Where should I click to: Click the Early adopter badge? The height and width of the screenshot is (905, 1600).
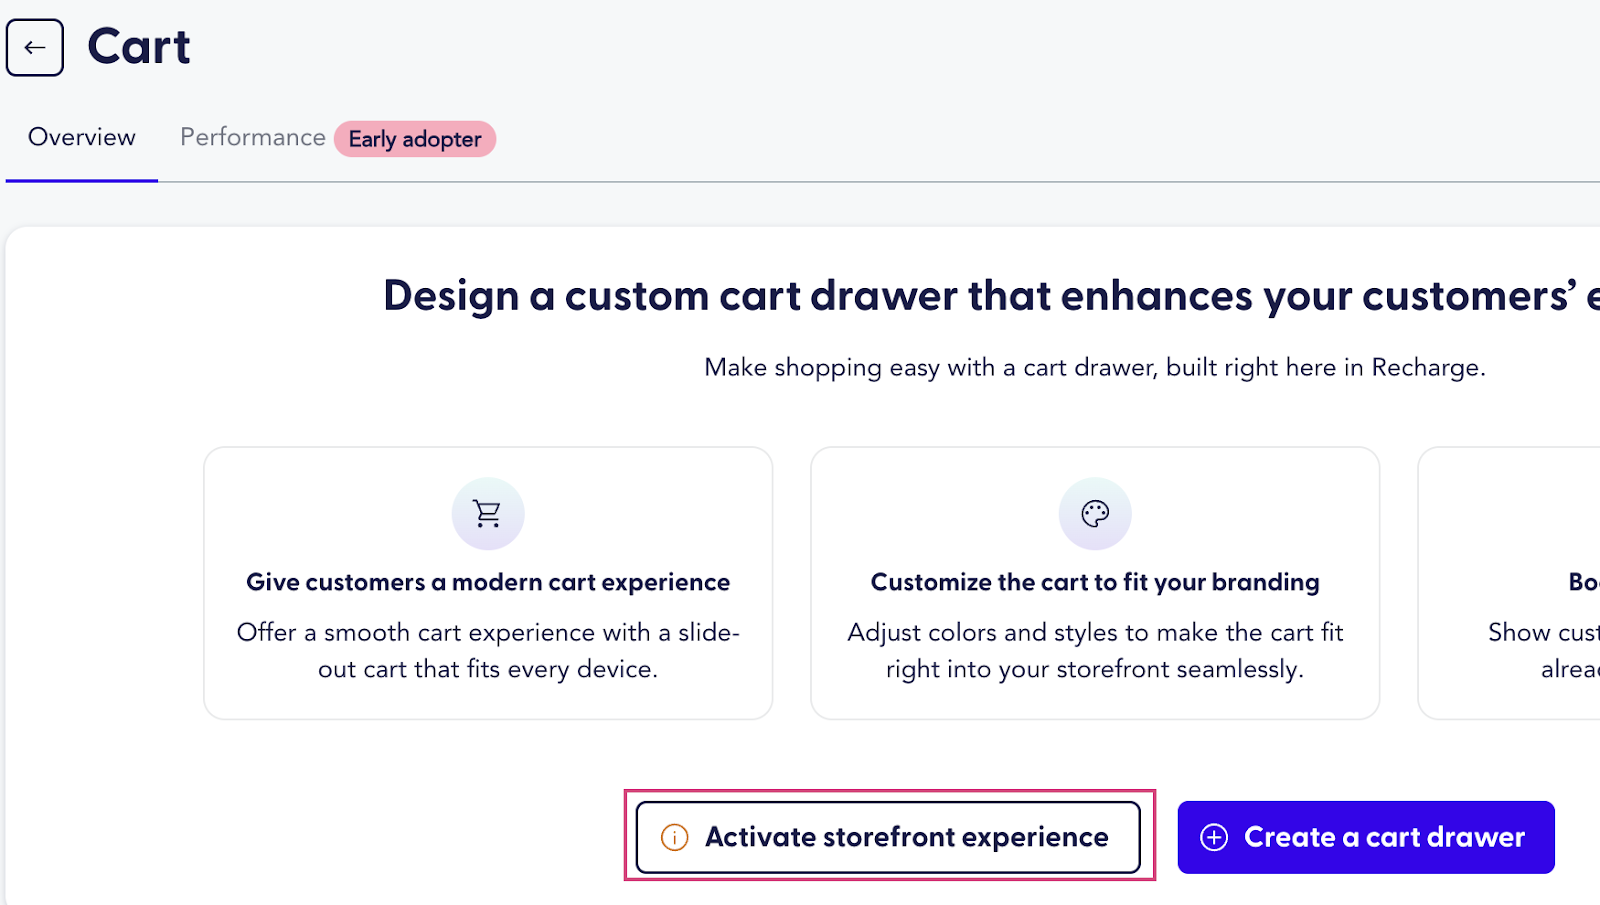[x=415, y=139]
